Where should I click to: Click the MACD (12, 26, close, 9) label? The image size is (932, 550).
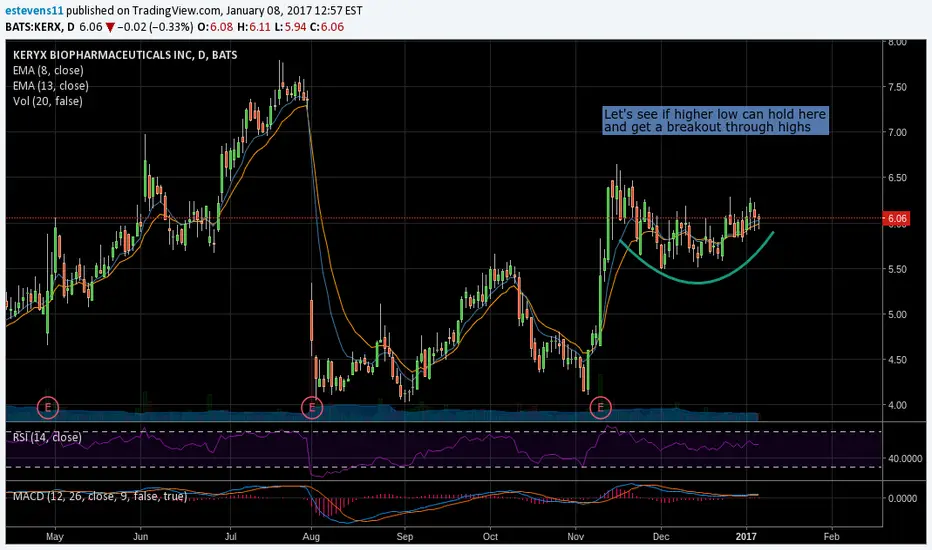[x=100, y=496]
